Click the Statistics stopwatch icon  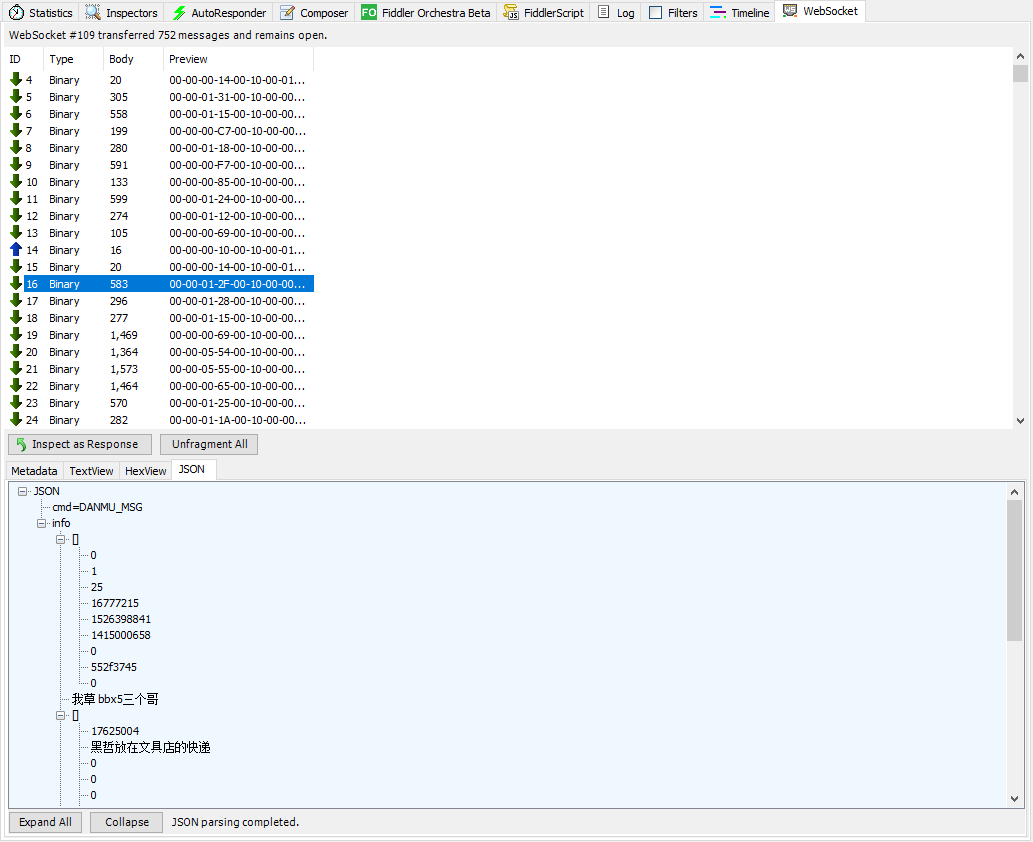coord(16,13)
